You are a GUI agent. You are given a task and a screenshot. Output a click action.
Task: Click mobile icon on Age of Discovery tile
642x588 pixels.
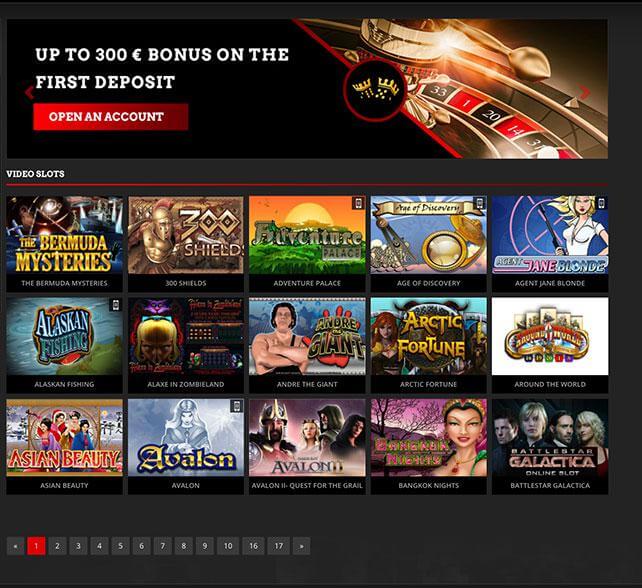tap(480, 203)
